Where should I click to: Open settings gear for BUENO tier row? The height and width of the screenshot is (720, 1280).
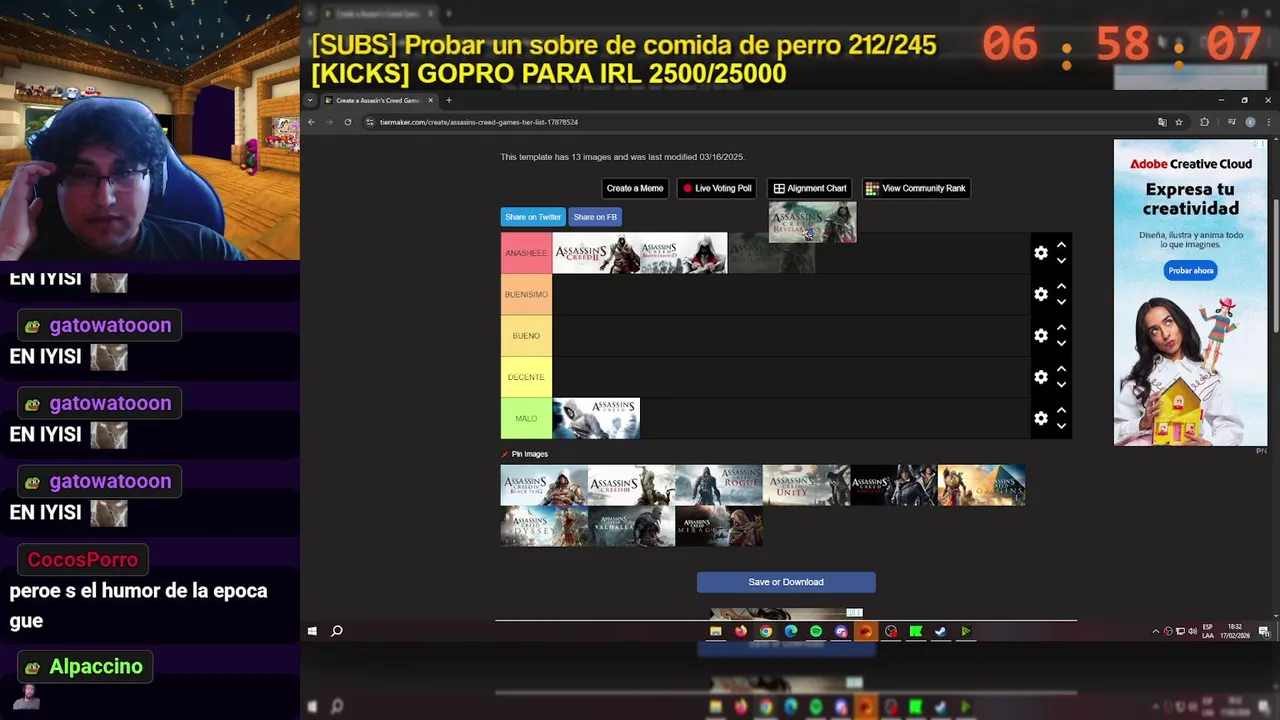pyautogui.click(x=1041, y=336)
